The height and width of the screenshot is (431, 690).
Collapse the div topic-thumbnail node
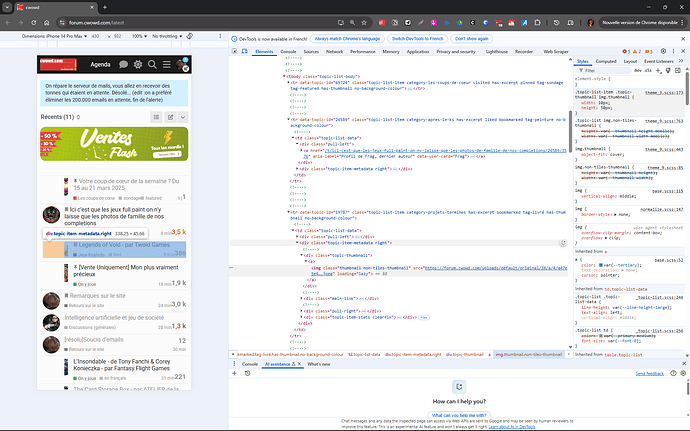coord(302,255)
